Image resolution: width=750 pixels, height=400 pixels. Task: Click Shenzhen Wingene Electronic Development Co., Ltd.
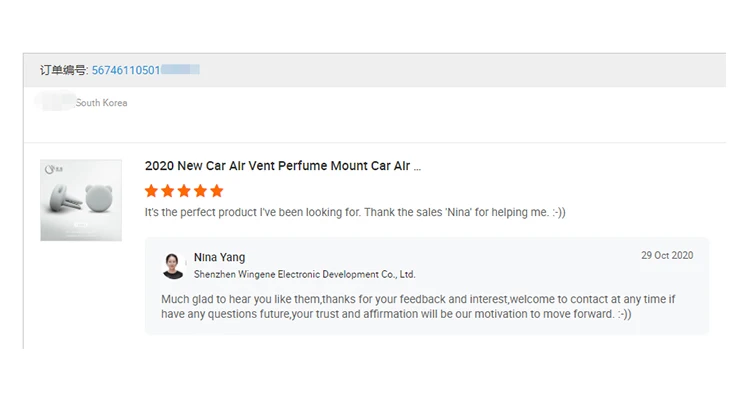(304, 274)
